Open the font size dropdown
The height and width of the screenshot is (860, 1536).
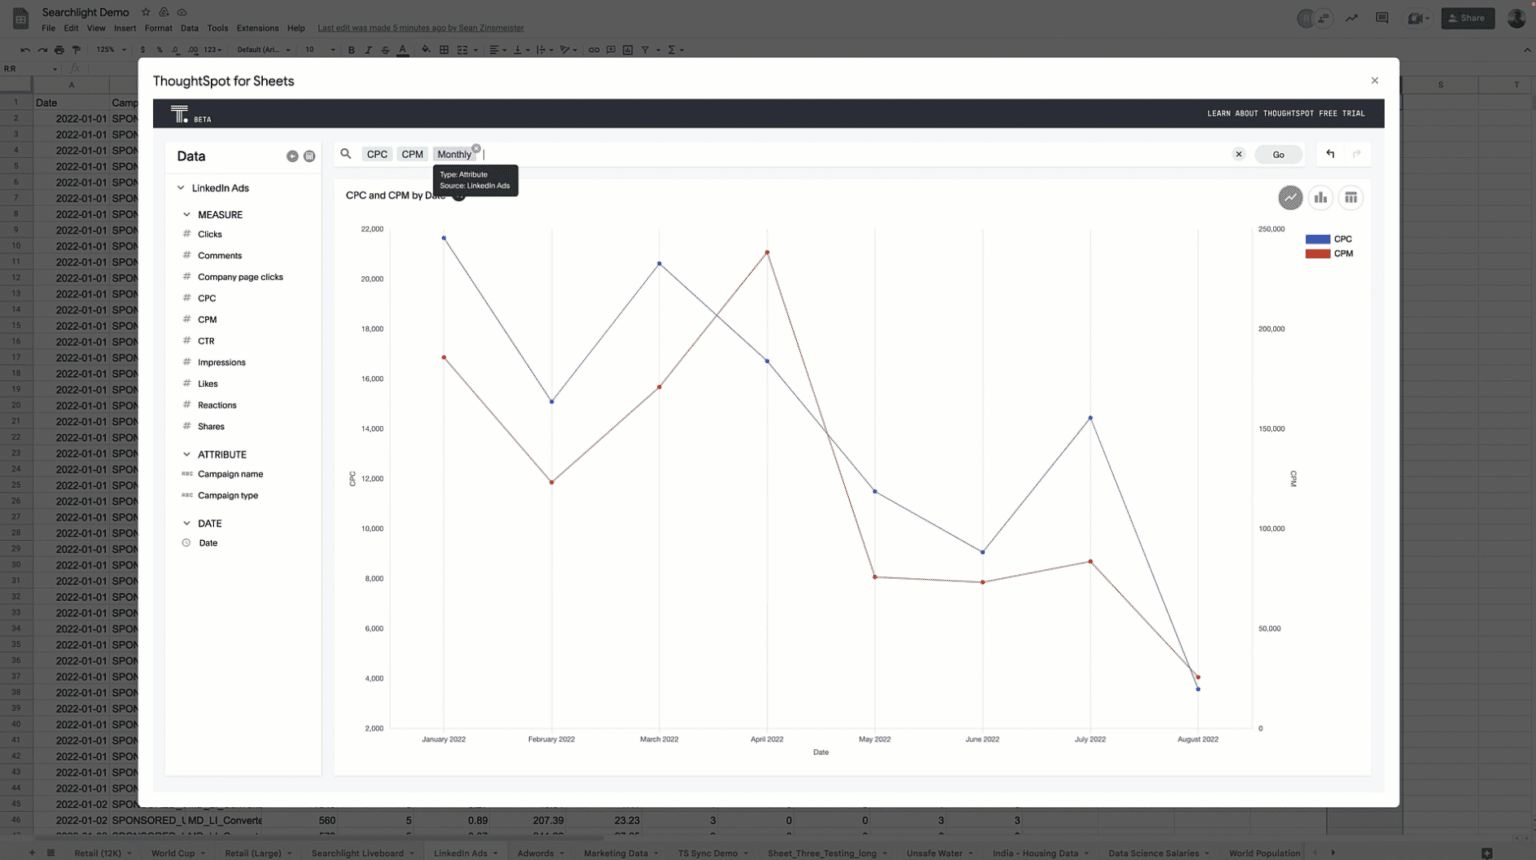[x=319, y=49]
